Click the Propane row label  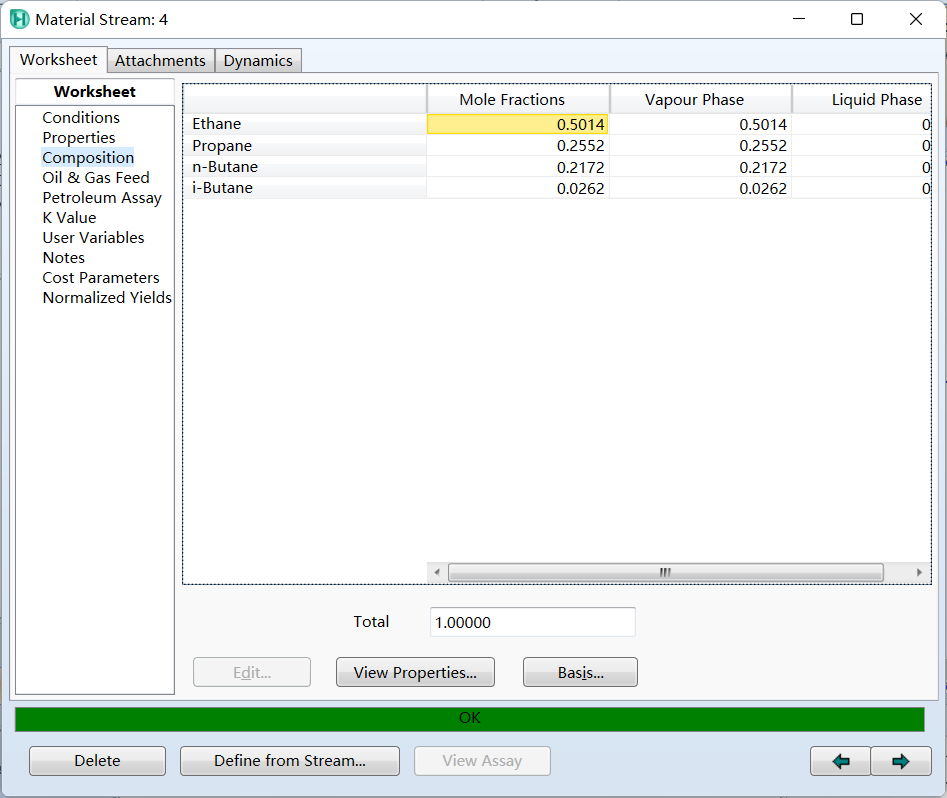pos(305,146)
